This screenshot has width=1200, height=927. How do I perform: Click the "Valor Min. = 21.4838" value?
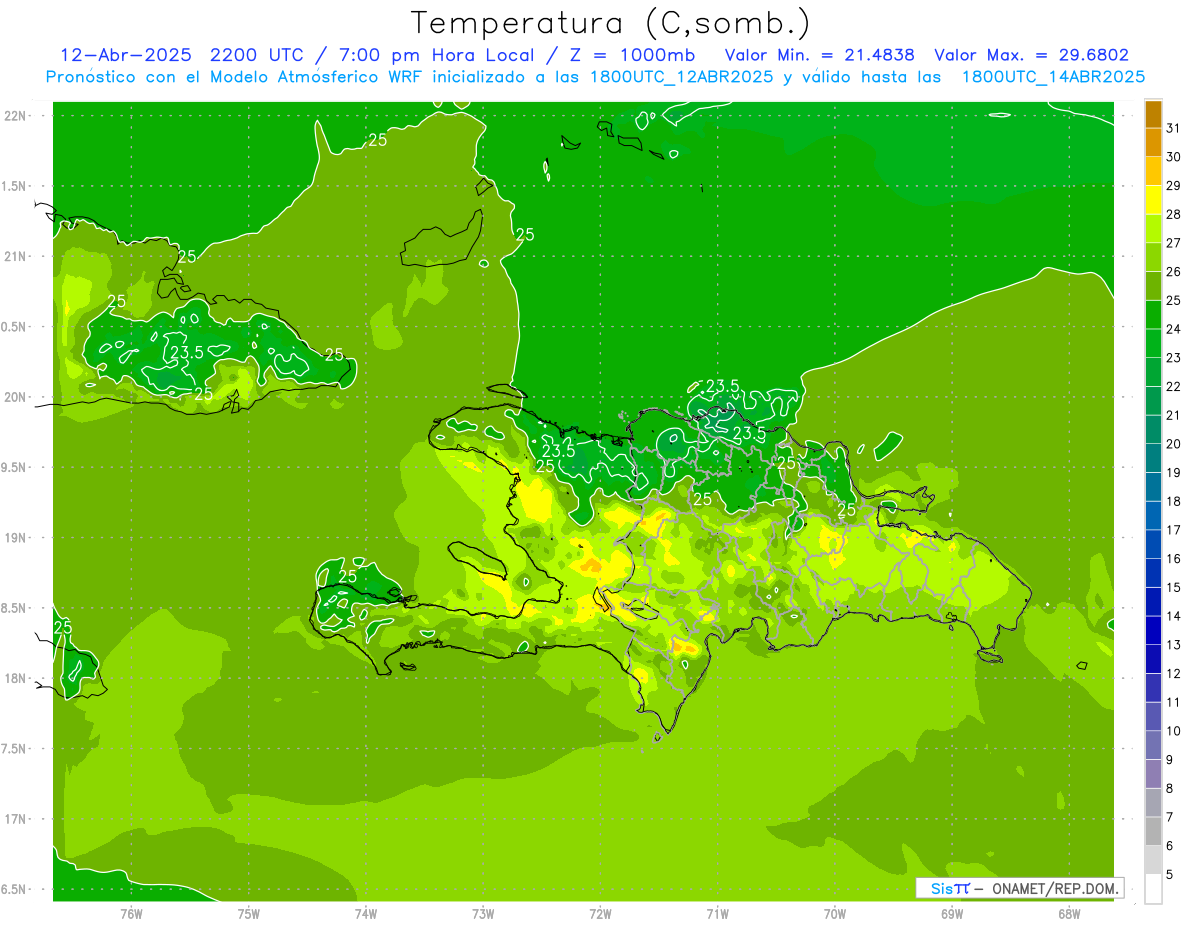click(819, 55)
